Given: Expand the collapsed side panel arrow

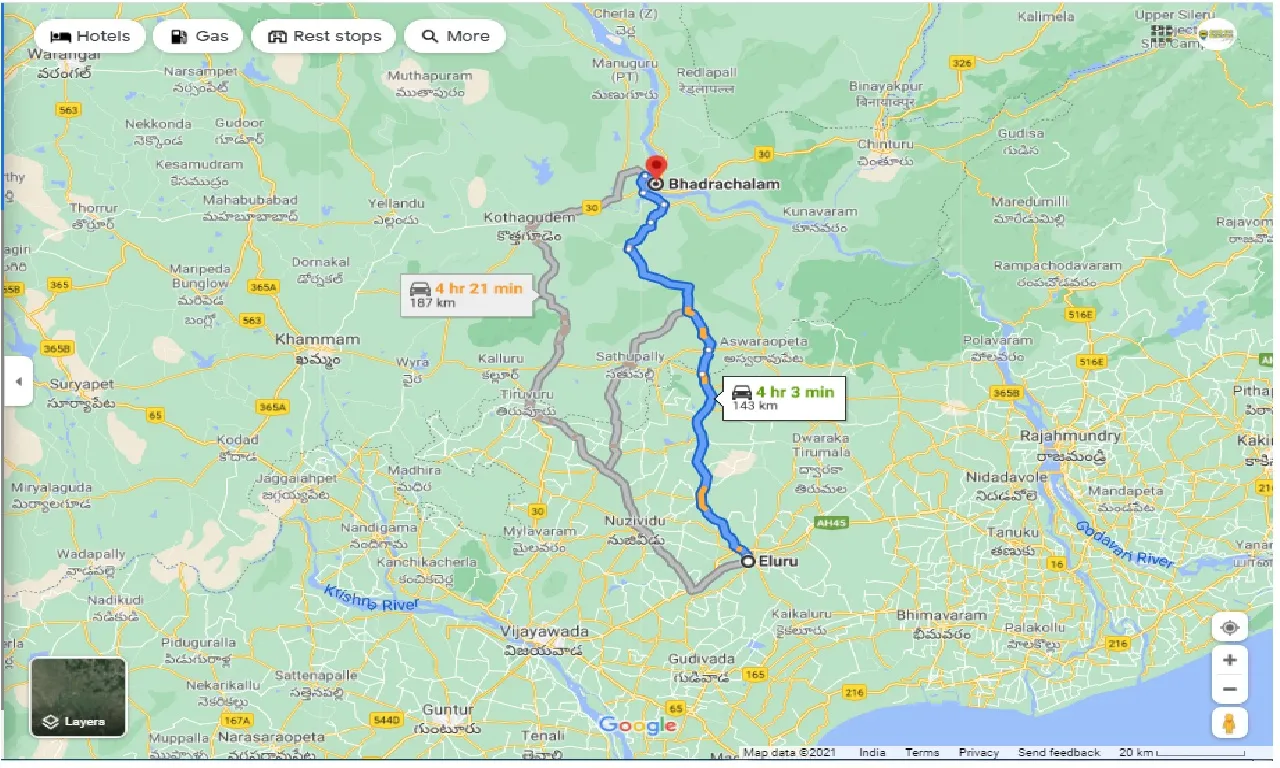Looking at the screenshot, I should (x=18, y=381).
